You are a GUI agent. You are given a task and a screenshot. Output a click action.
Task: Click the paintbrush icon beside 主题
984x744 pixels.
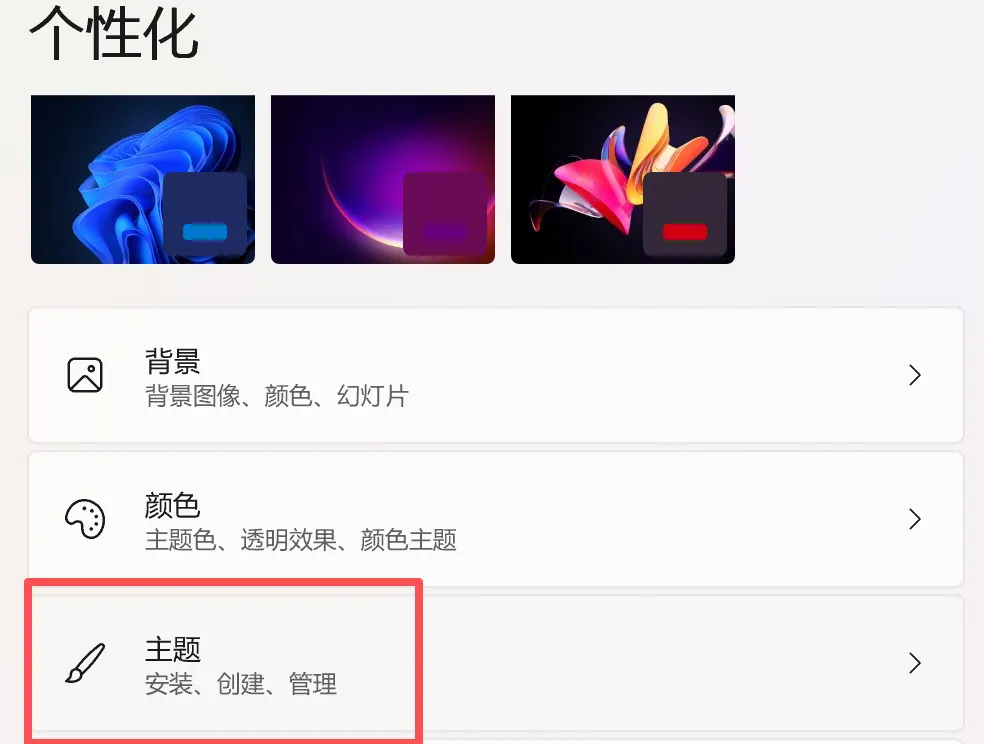(x=85, y=663)
